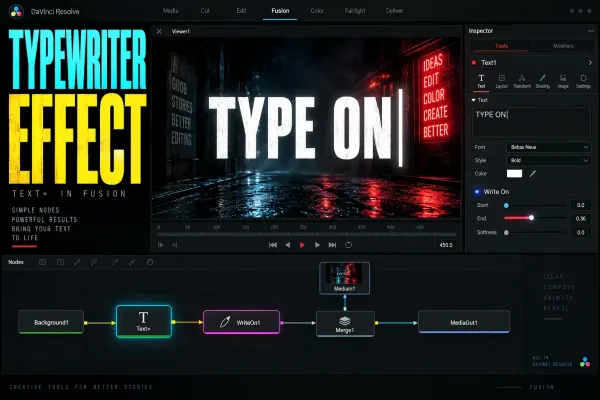Click the fifth Nodes toolbar icon
This screenshot has width=600, height=400.
click(x=115, y=262)
